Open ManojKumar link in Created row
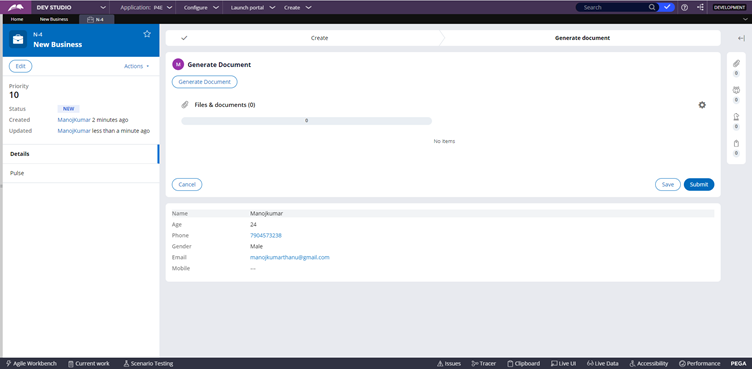 pyautogui.click(x=74, y=120)
